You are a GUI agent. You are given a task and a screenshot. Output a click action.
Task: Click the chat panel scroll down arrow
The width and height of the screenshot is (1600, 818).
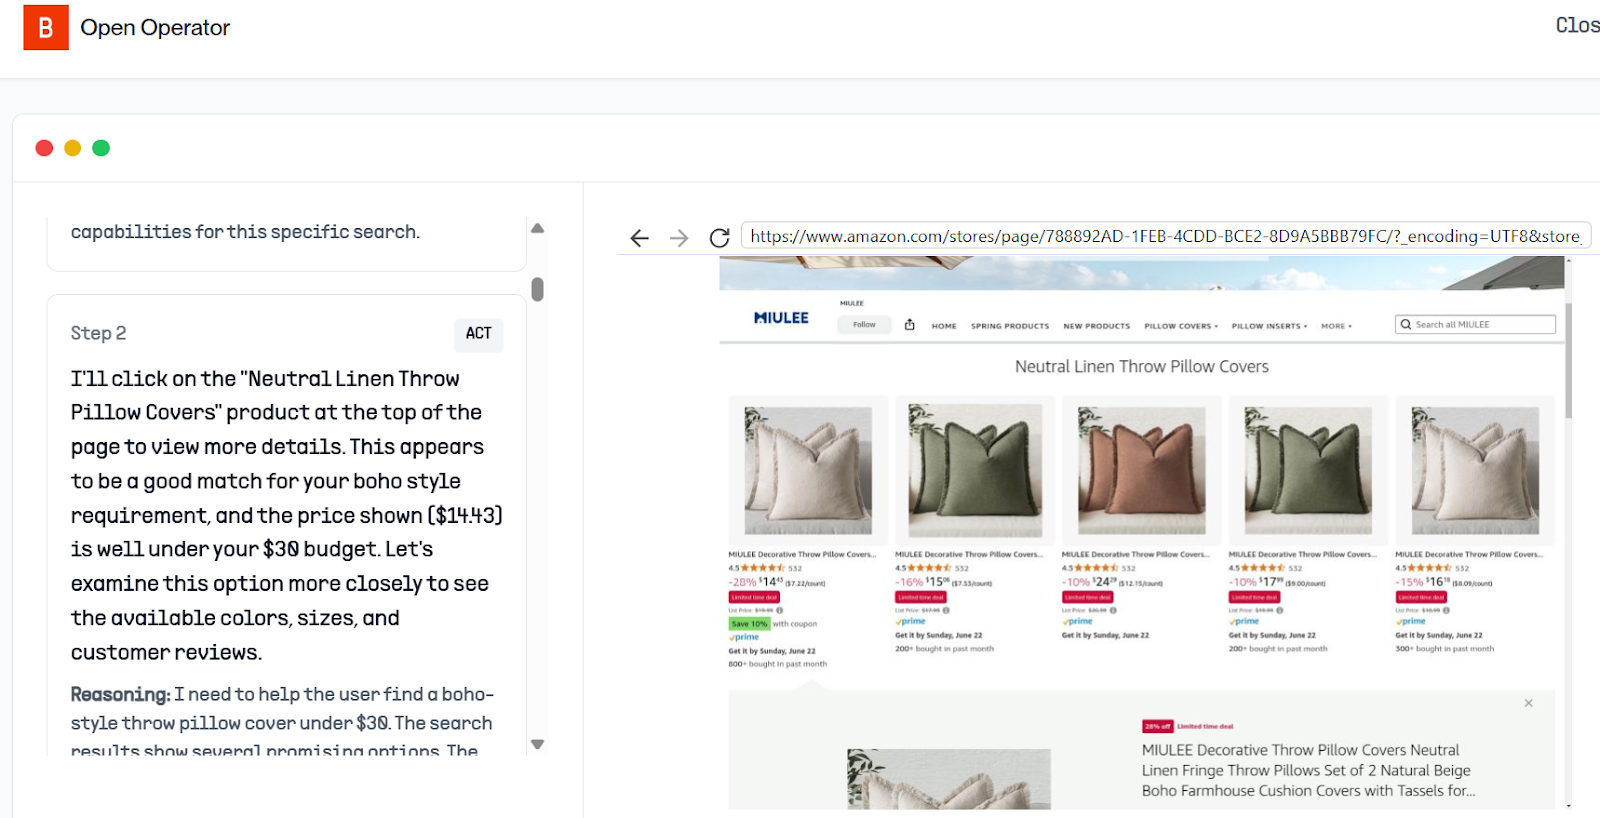point(537,744)
